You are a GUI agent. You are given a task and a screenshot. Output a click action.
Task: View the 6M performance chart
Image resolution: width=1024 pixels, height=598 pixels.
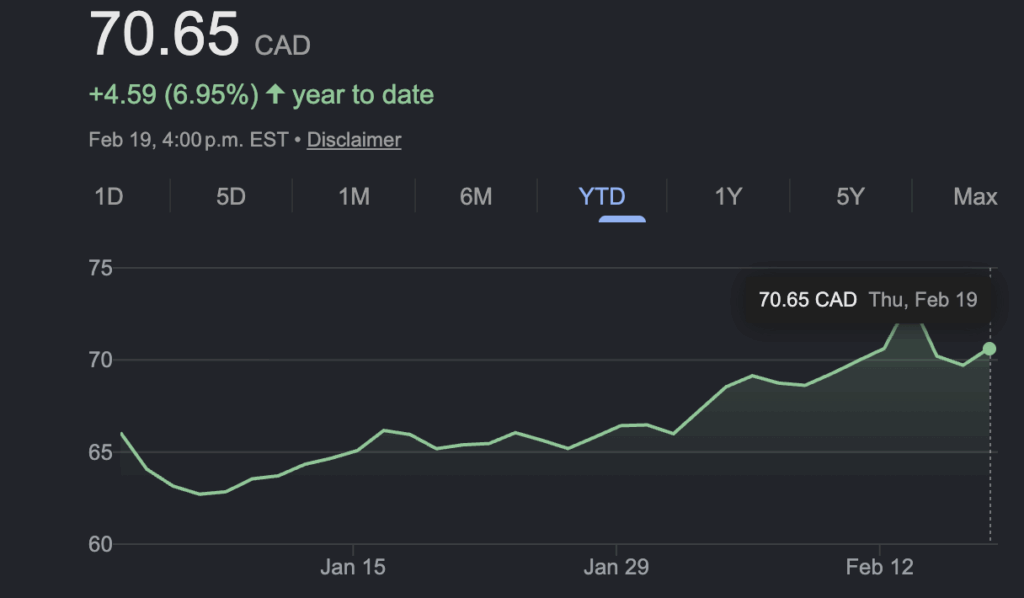pos(473,197)
